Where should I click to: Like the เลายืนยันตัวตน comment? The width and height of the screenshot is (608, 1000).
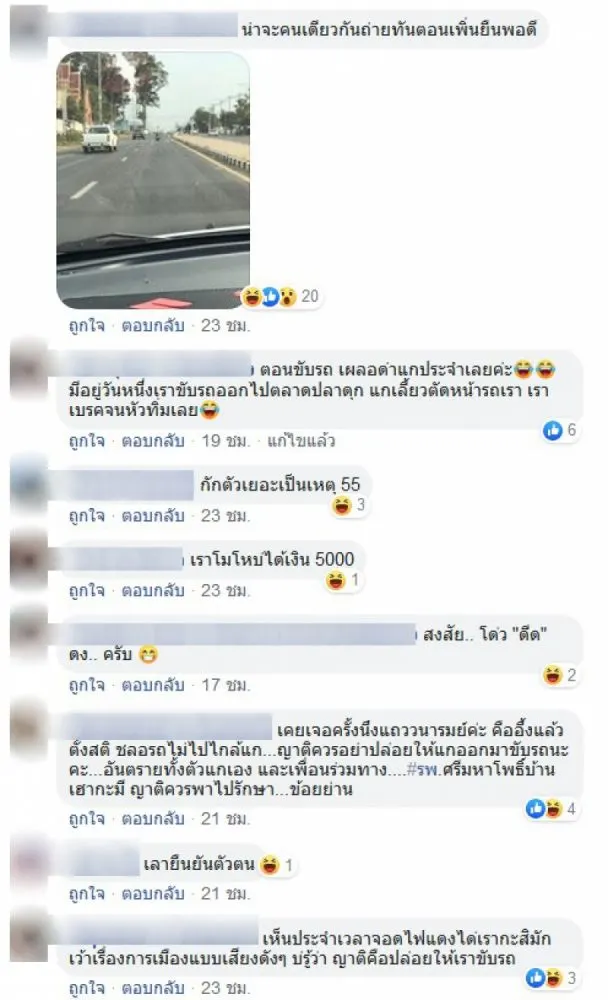pyautogui.click(x=86, y=894)
